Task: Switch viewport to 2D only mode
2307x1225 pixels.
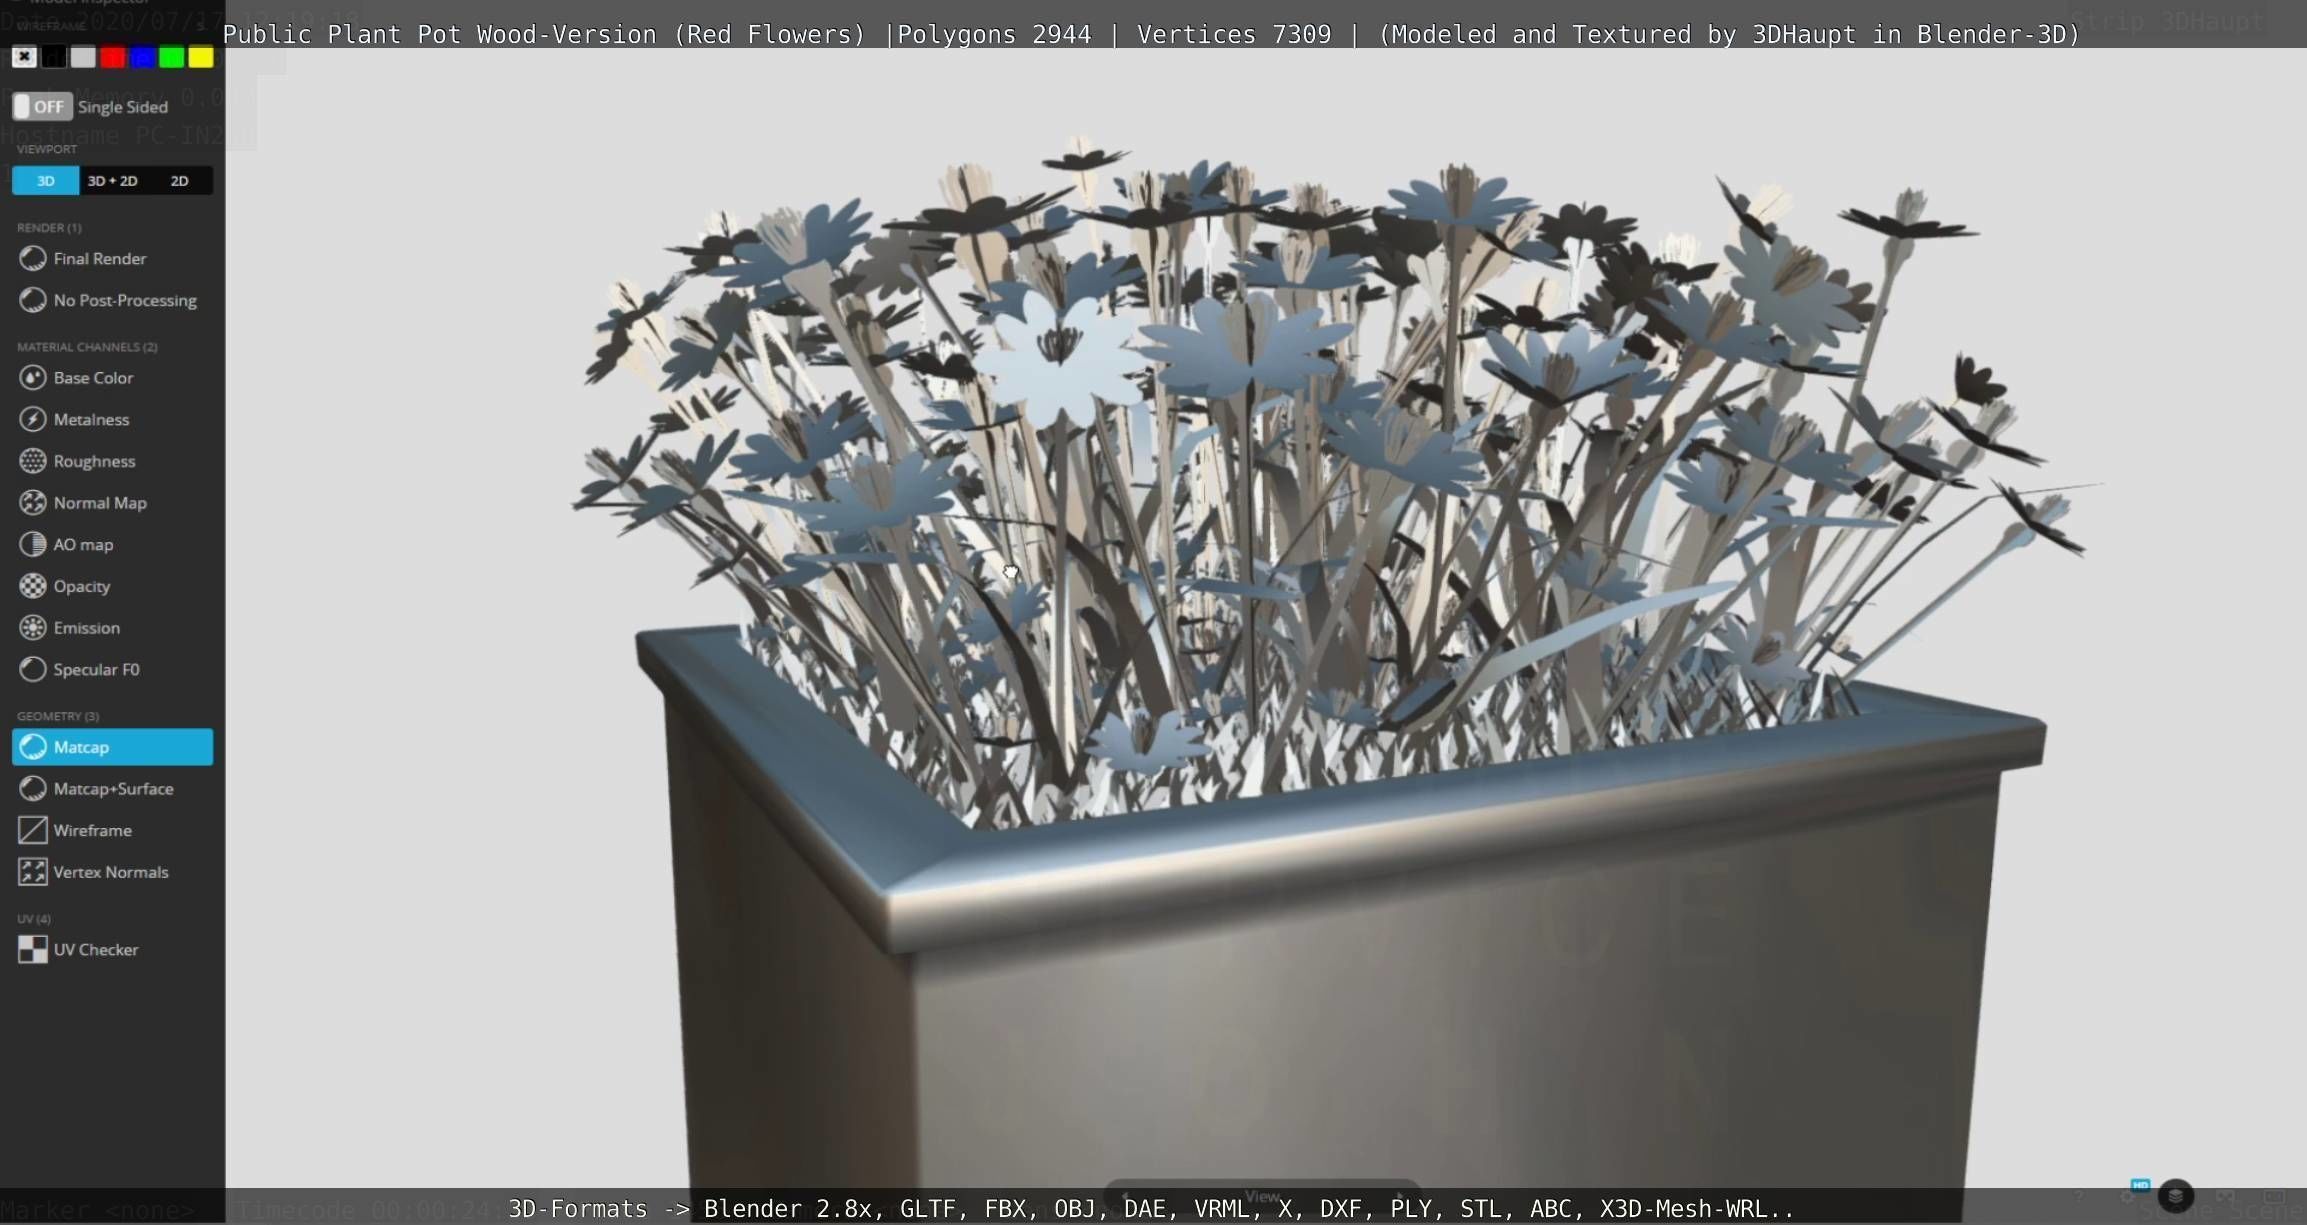Action: pos(179,181)
